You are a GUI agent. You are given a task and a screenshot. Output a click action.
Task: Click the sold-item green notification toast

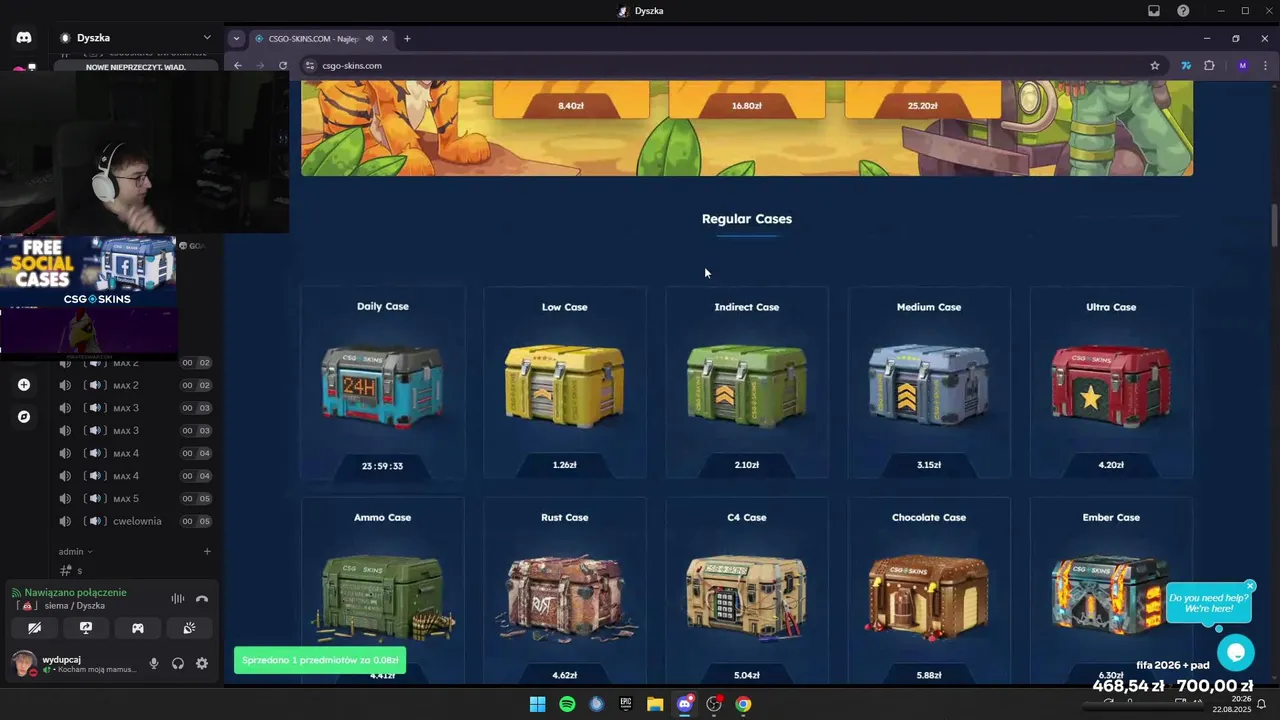[x=320, y=660]
